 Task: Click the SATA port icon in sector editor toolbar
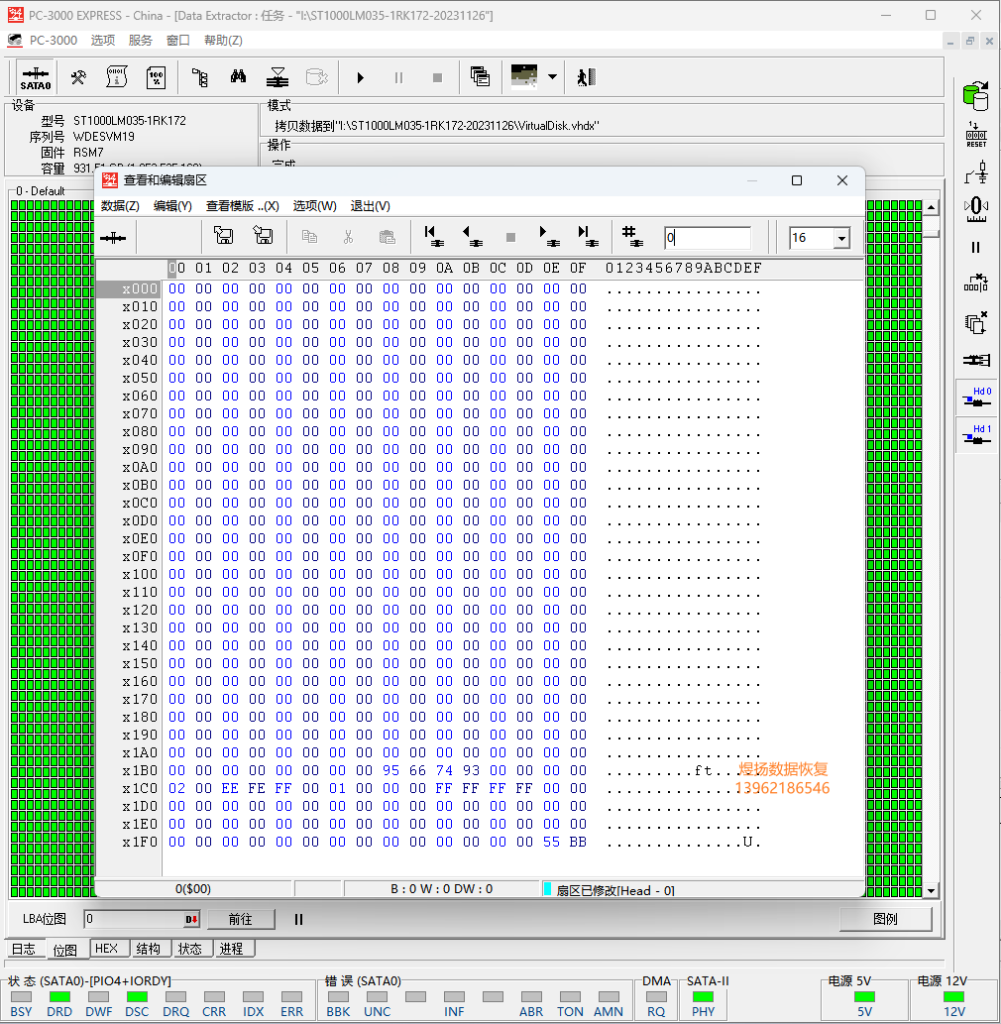(113, 238)
